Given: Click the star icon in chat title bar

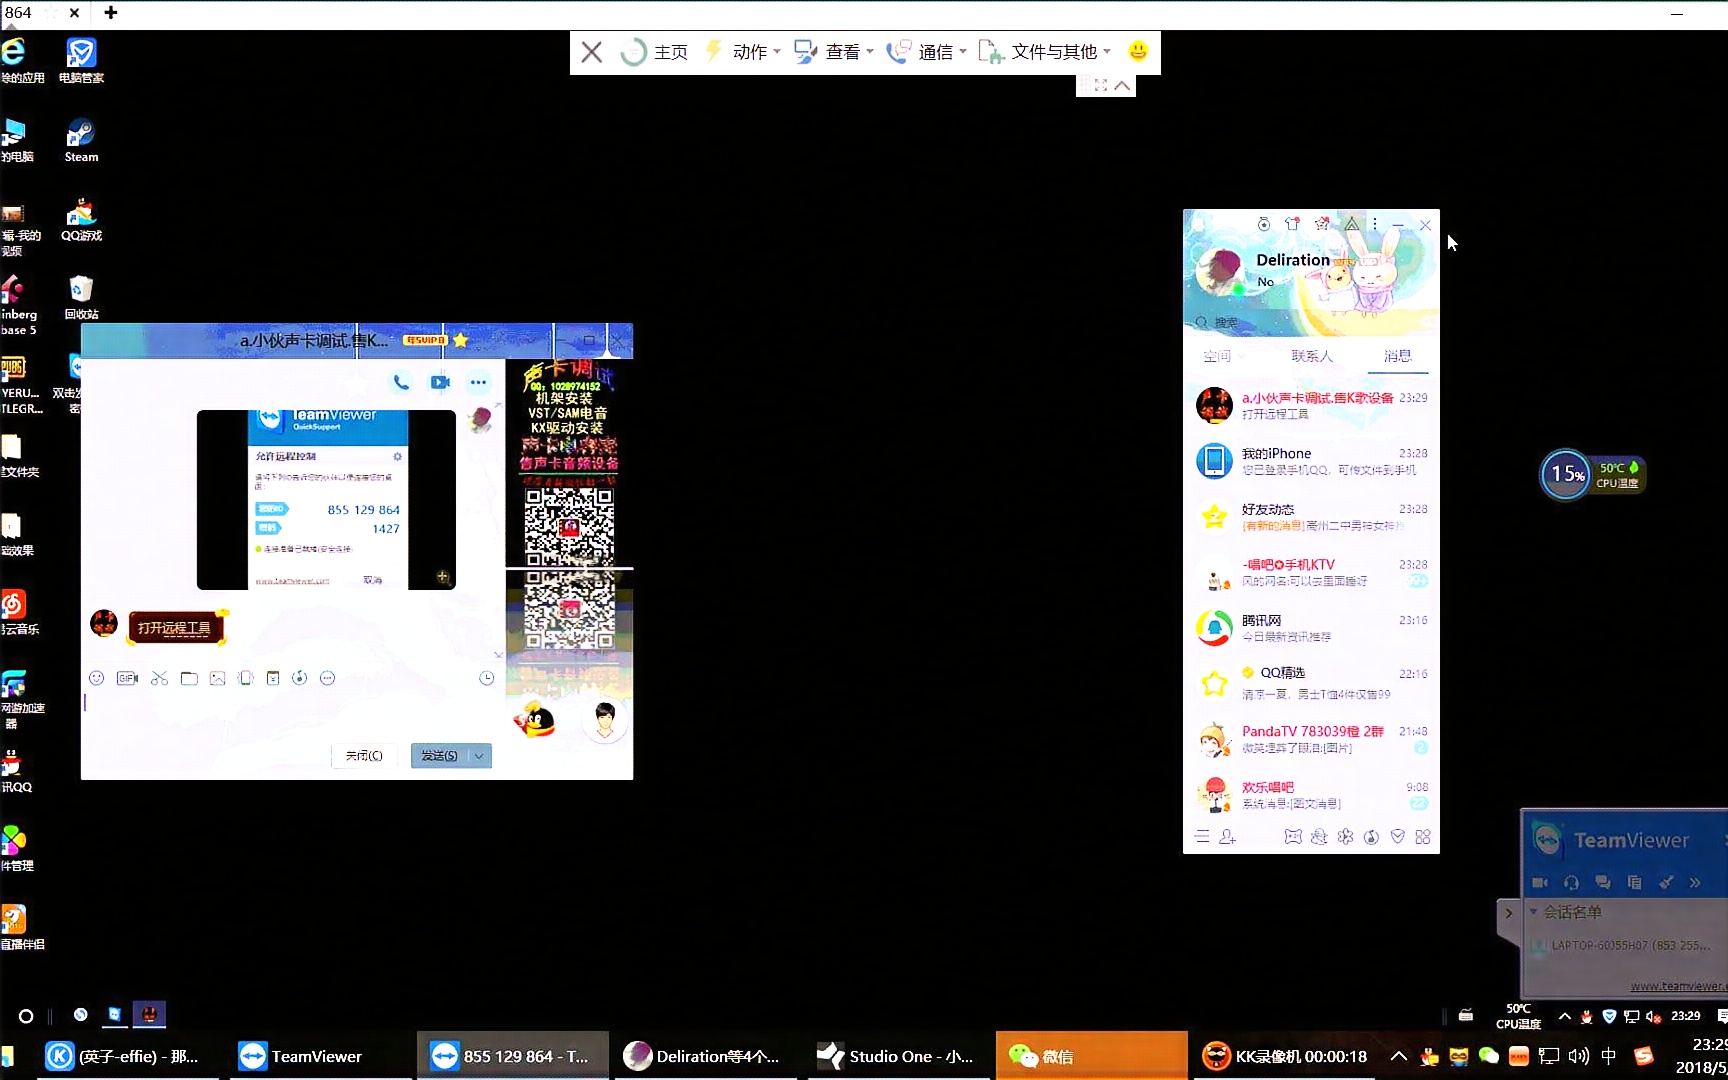Looking at the screenshot, I should pos(460,340).
